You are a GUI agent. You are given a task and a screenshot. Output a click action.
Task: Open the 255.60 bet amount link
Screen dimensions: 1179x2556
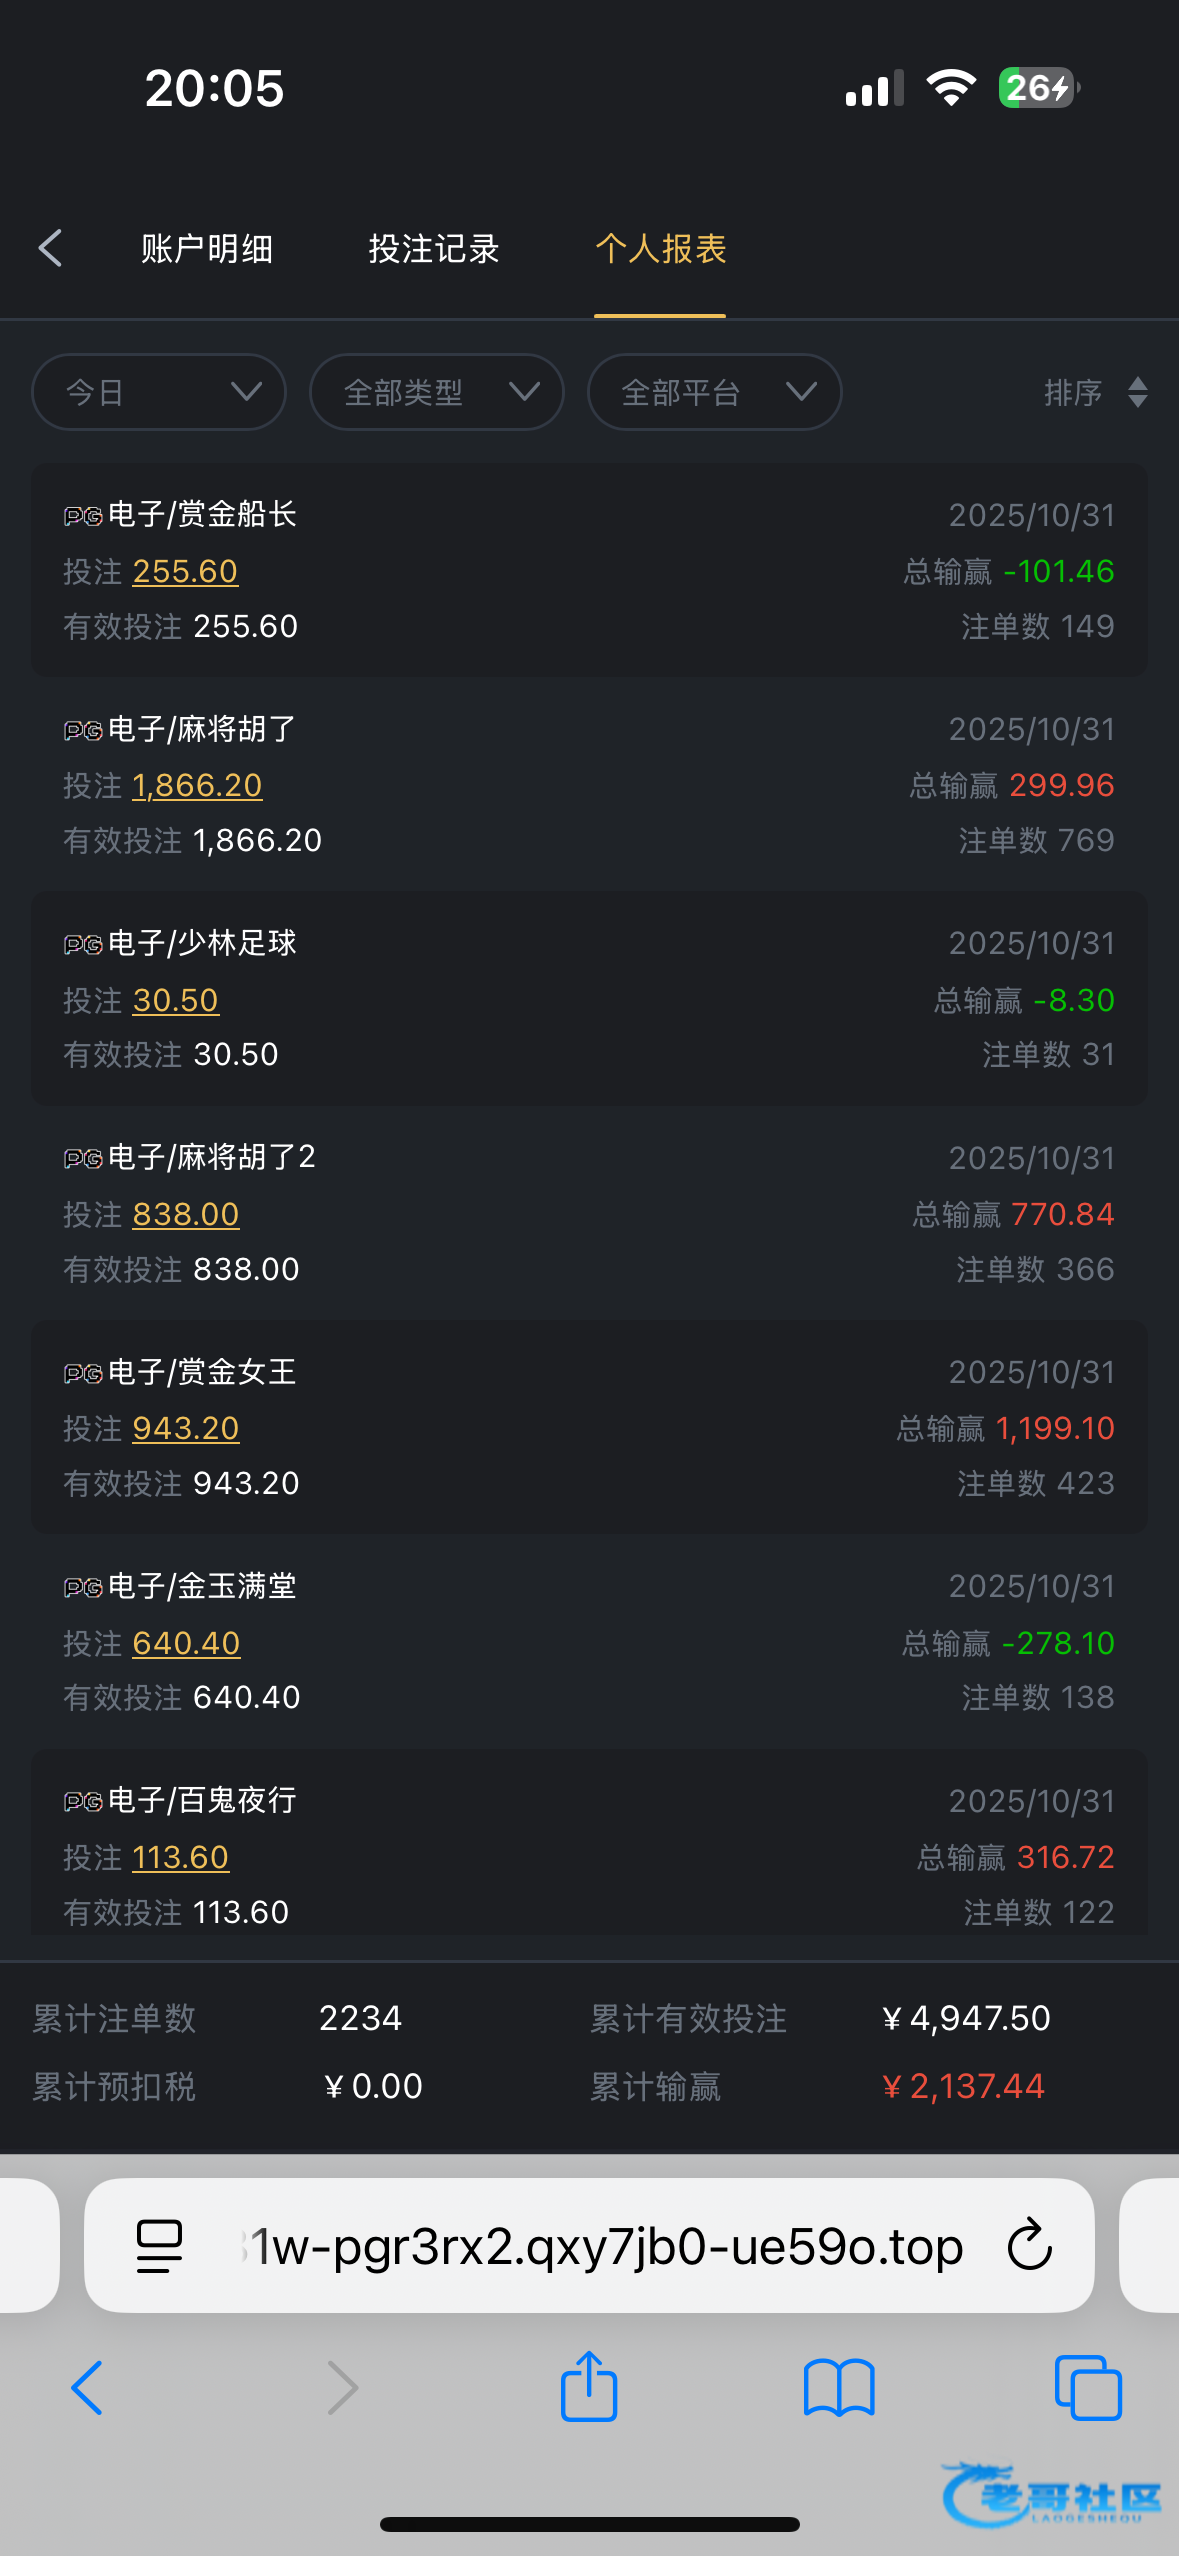(185, 571)
